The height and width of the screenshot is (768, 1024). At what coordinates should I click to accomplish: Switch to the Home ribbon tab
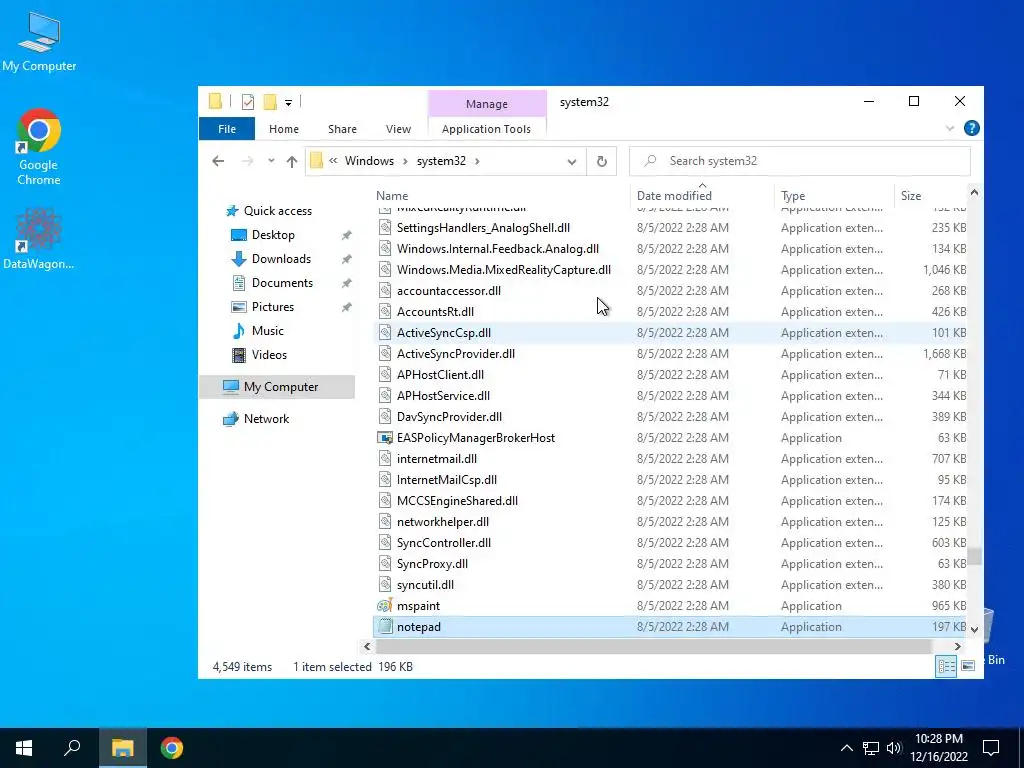(283, 129)
